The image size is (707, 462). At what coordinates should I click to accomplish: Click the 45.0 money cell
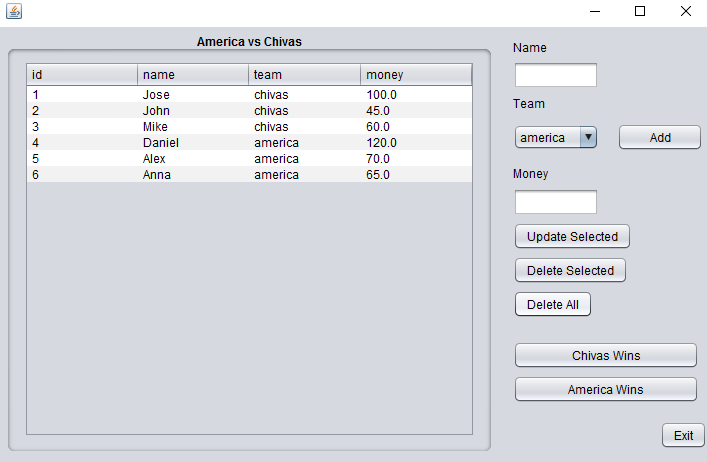pyautogui.click(x=416, y=110)
